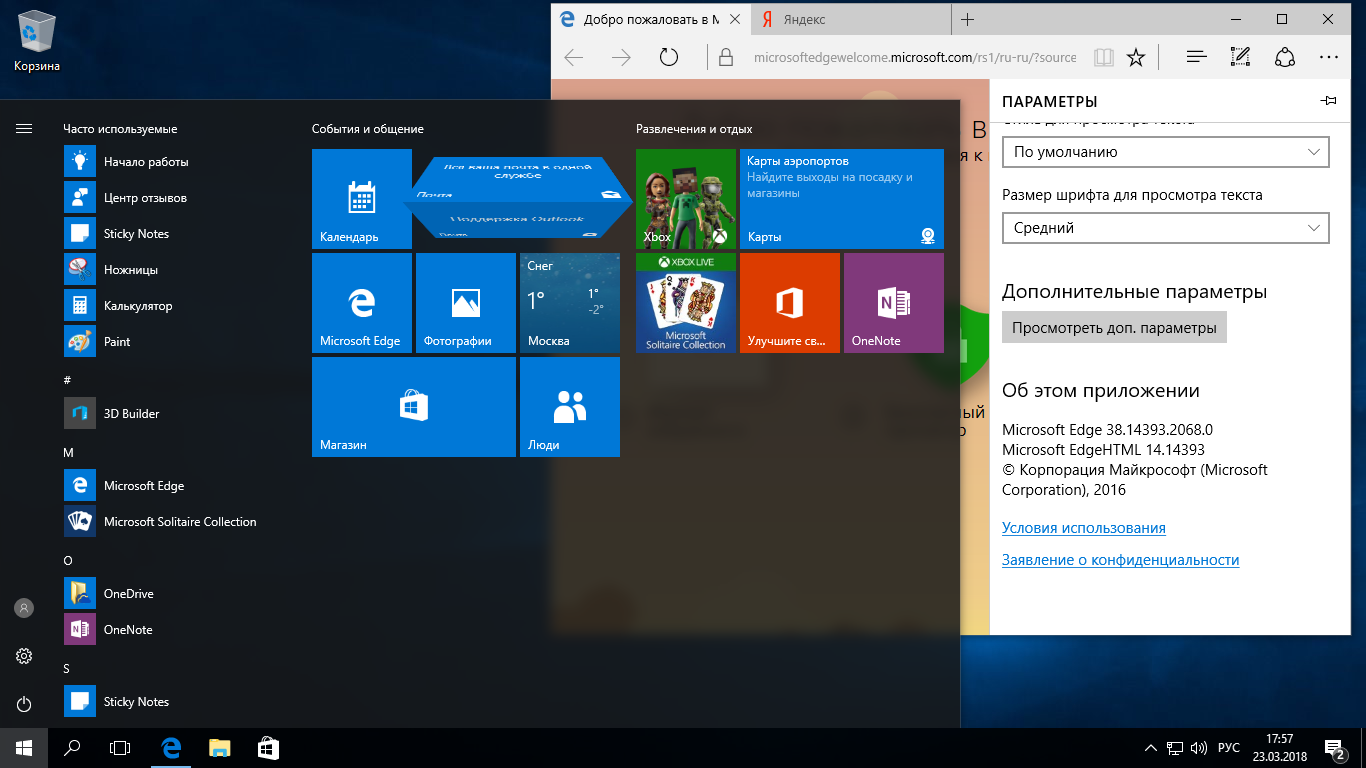Image resolution: width=1366 pixels, height=768 pixels.
Task: Open the People tile
Action: [569, 407]
